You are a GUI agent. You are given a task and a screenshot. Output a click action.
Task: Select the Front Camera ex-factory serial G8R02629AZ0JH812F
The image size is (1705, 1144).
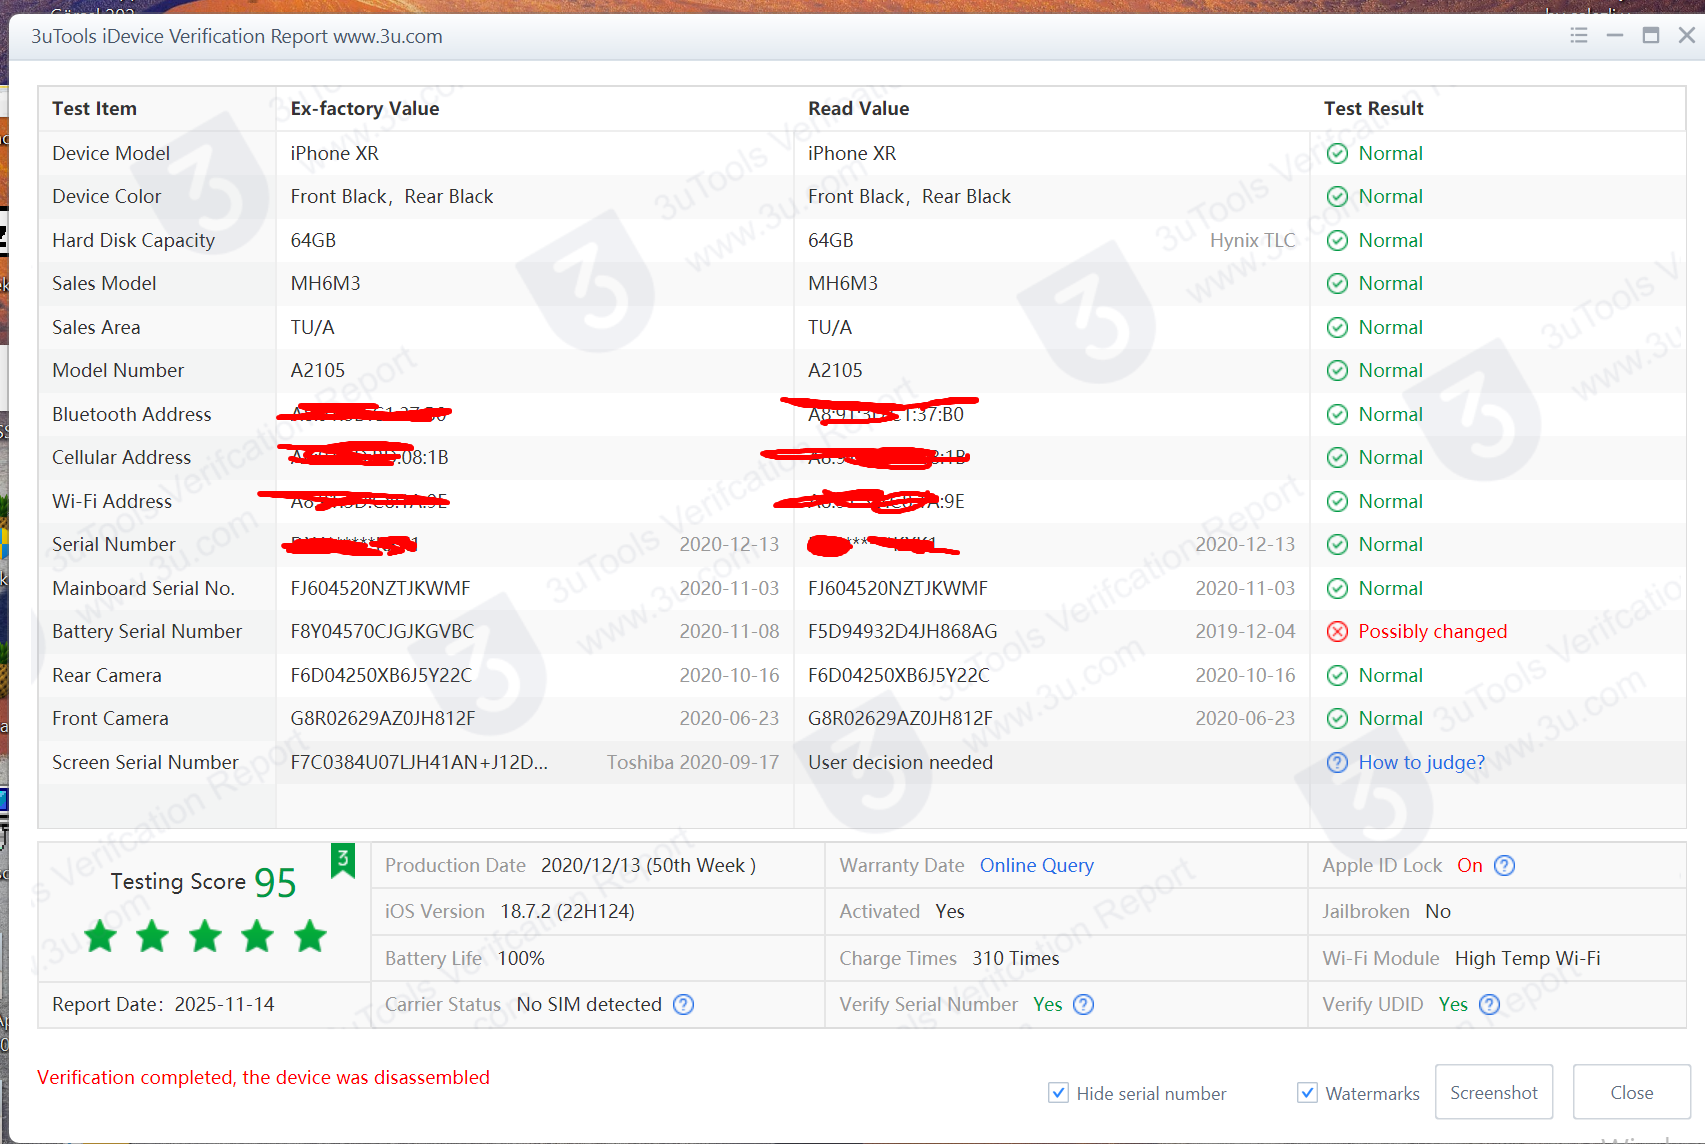(383, 719)
